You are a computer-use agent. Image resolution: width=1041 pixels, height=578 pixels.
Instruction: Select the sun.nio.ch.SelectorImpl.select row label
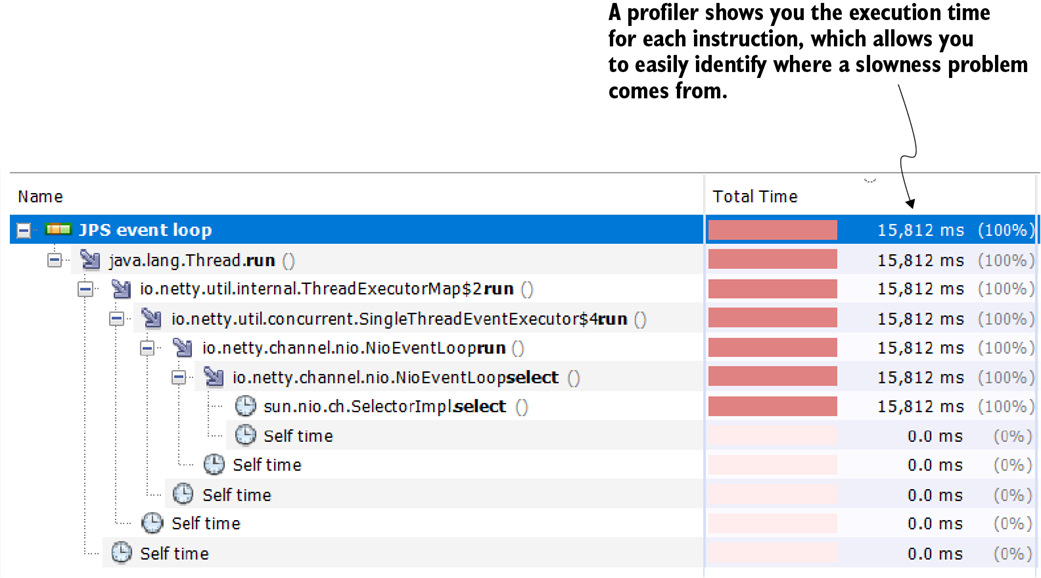[x=385, y=407]
